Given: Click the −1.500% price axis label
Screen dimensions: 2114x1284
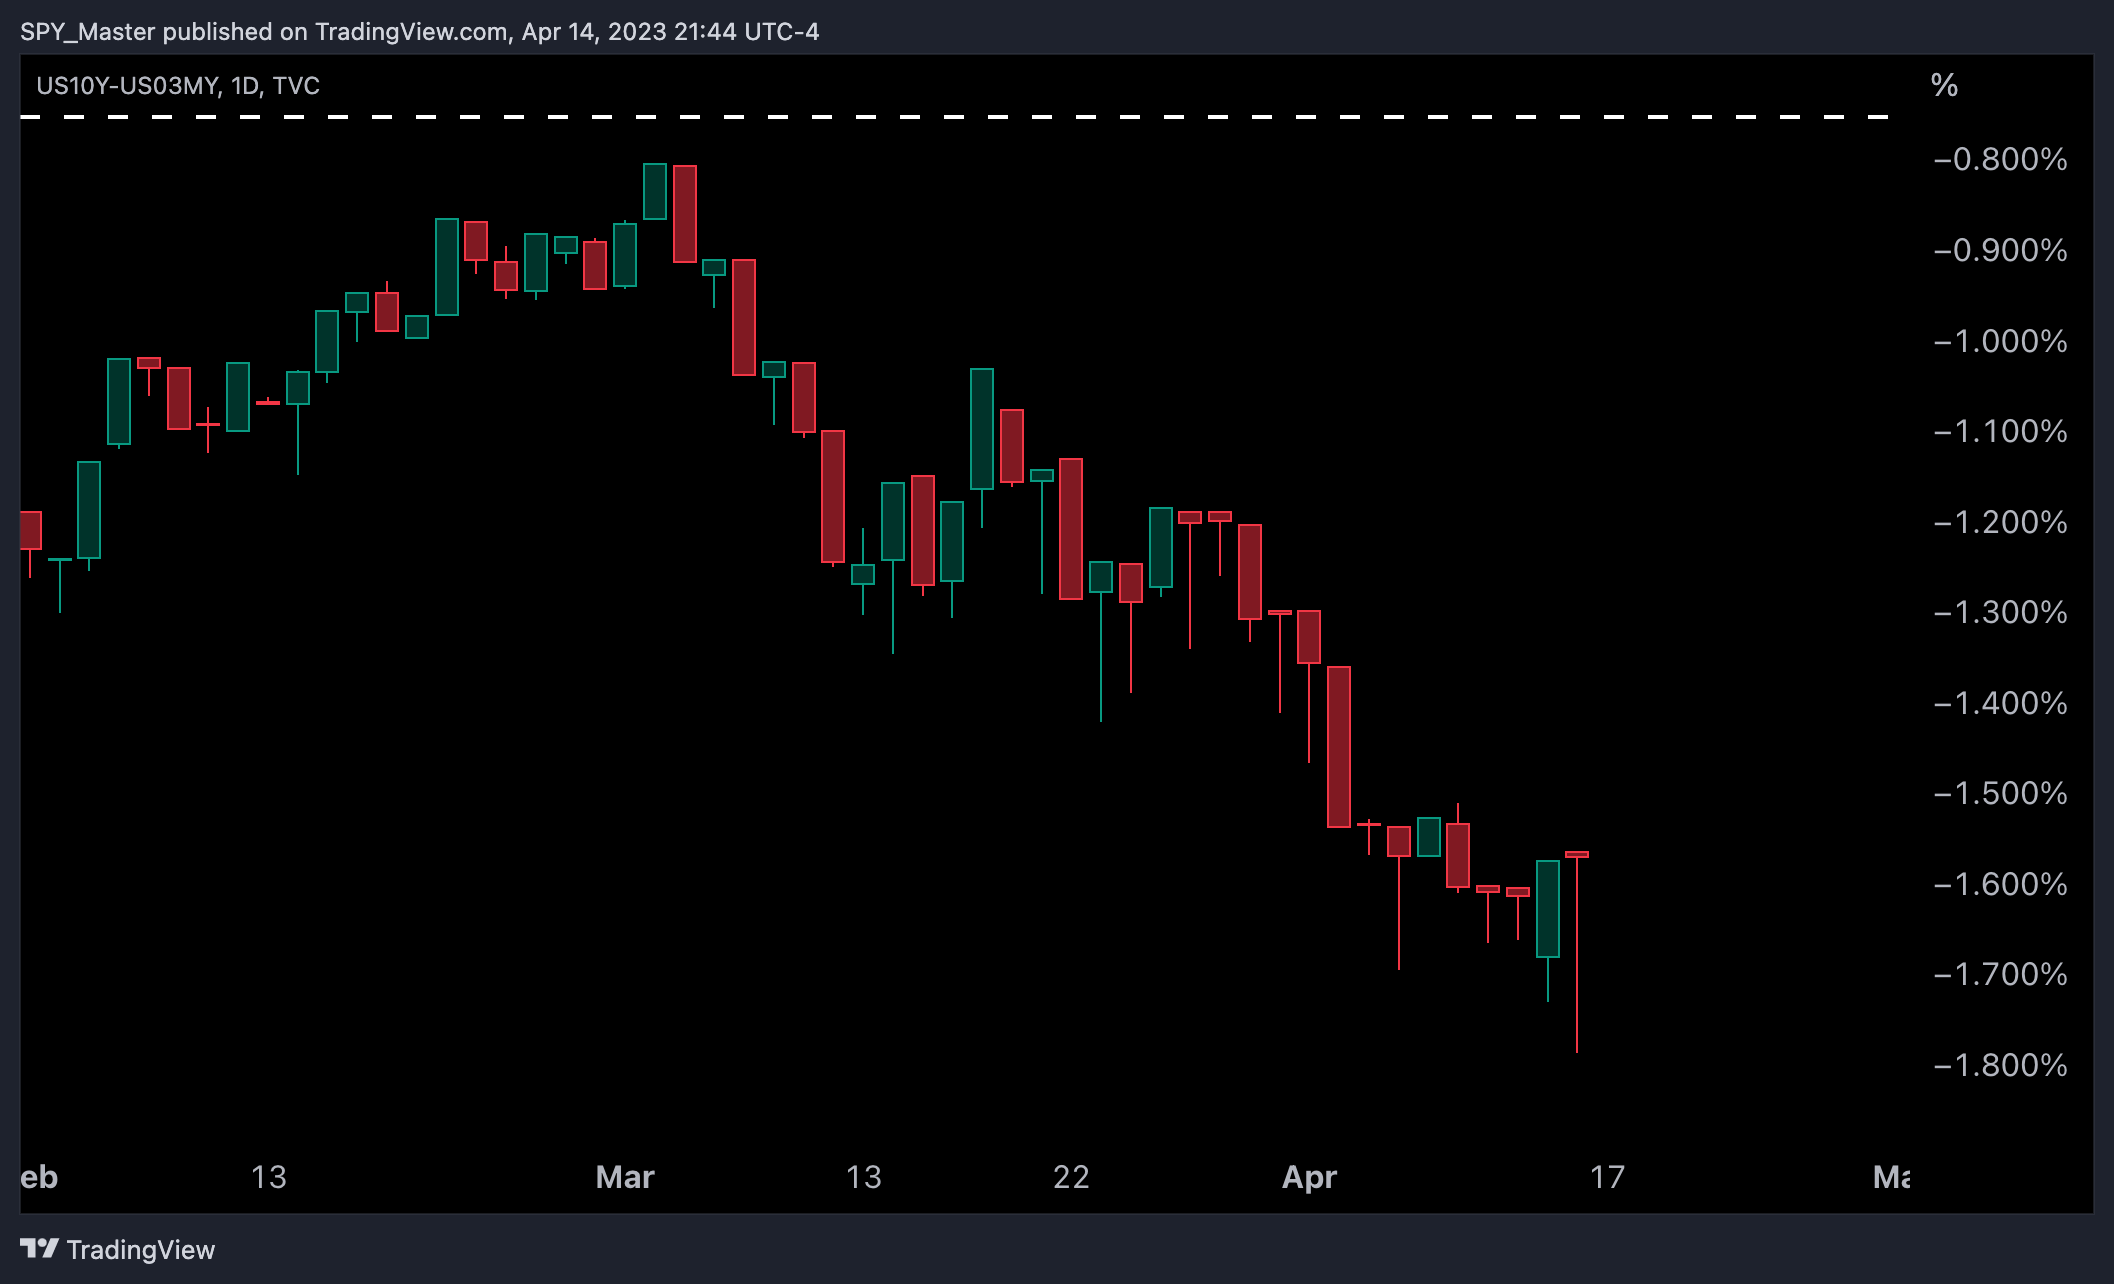Looking at the screenshot, I should (x=2000, y=793).
